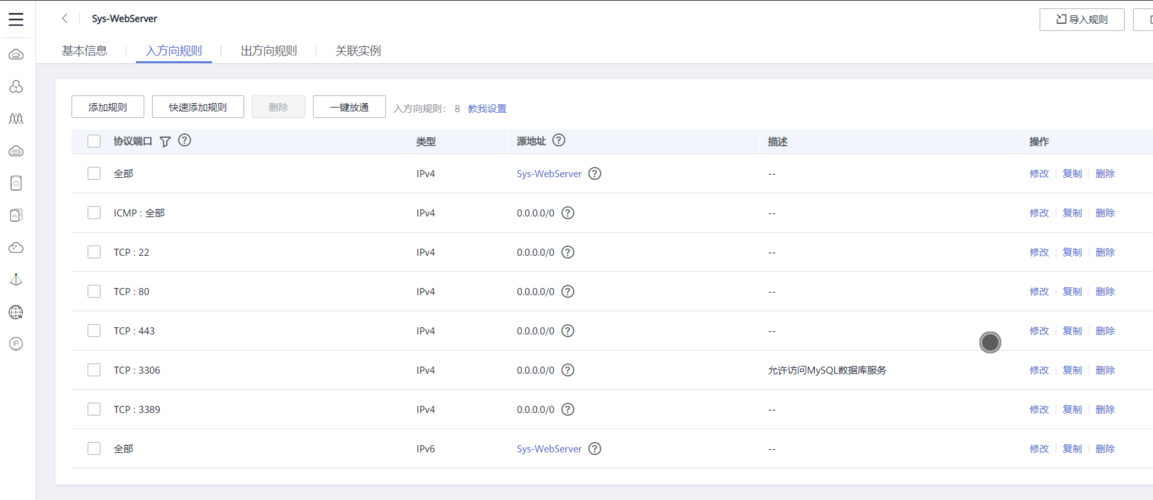Check the 全部 IPv6 rule checkbox

94,449
